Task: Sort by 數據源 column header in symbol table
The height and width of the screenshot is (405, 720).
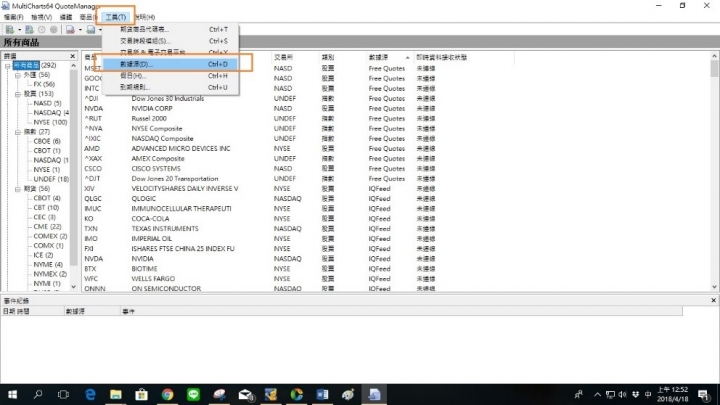Action: (x=389, y=57)
